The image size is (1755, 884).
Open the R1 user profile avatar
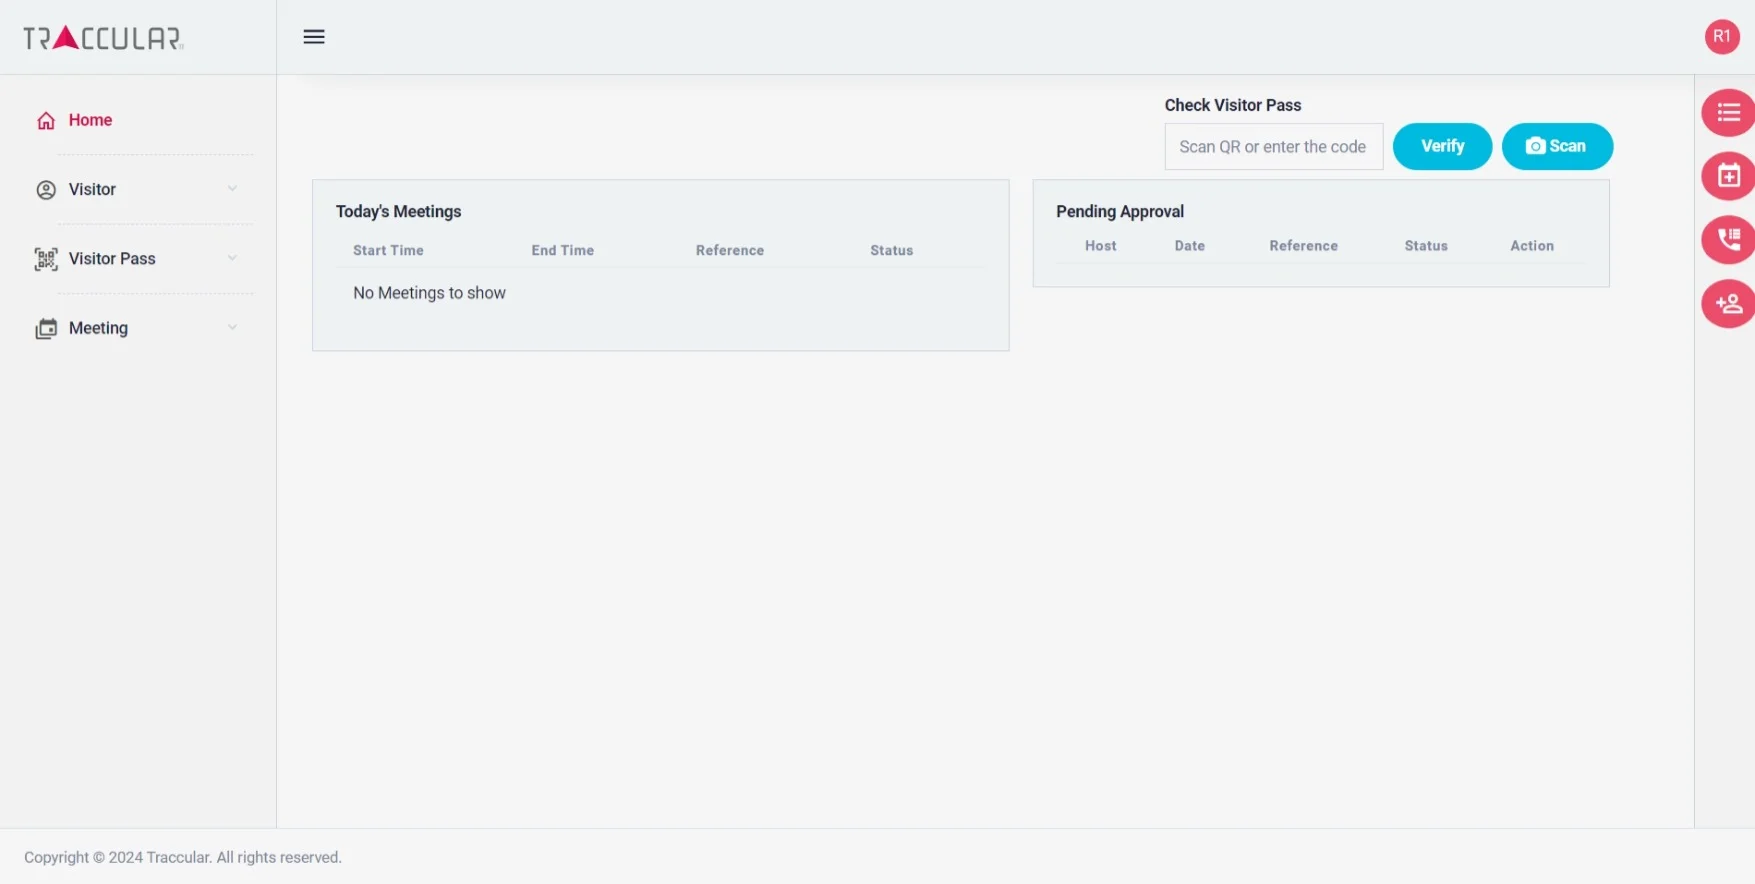[x=1721, y=37]
